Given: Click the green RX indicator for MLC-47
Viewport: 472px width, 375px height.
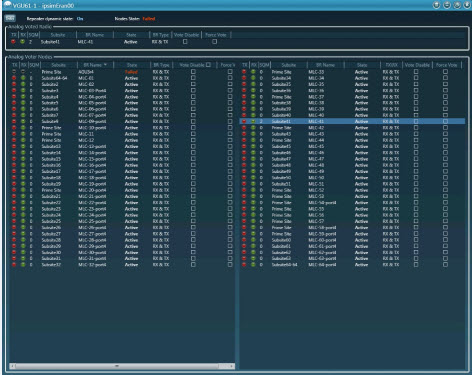Looking at the screenshot, I should click(x=253, y=159).
